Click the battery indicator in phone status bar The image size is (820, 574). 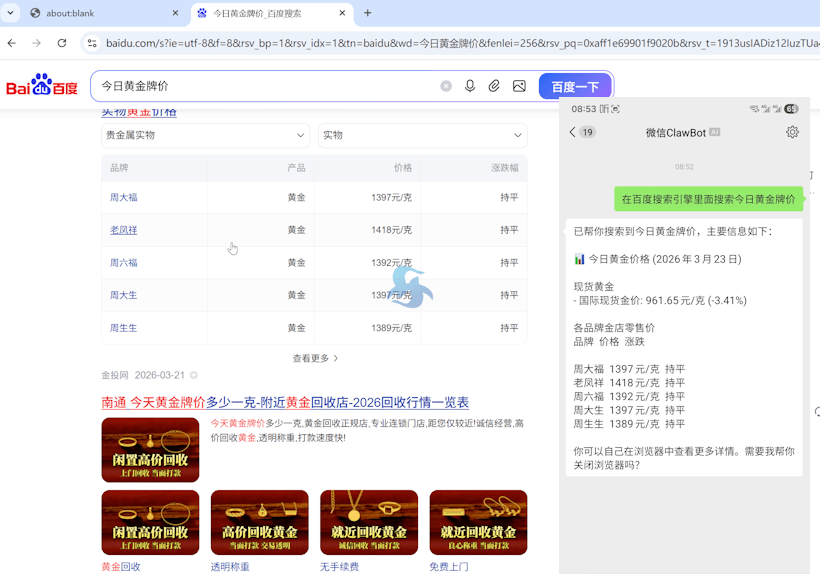pyautogui.click(x=791, y=109)
